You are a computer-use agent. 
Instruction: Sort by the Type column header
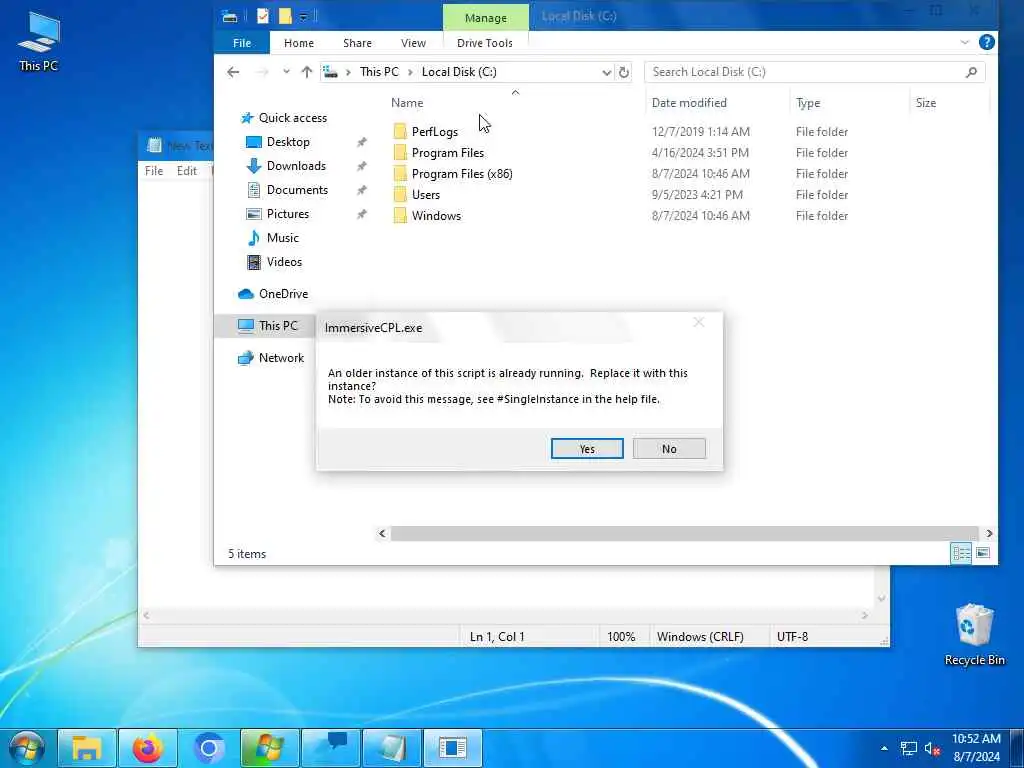808,103
